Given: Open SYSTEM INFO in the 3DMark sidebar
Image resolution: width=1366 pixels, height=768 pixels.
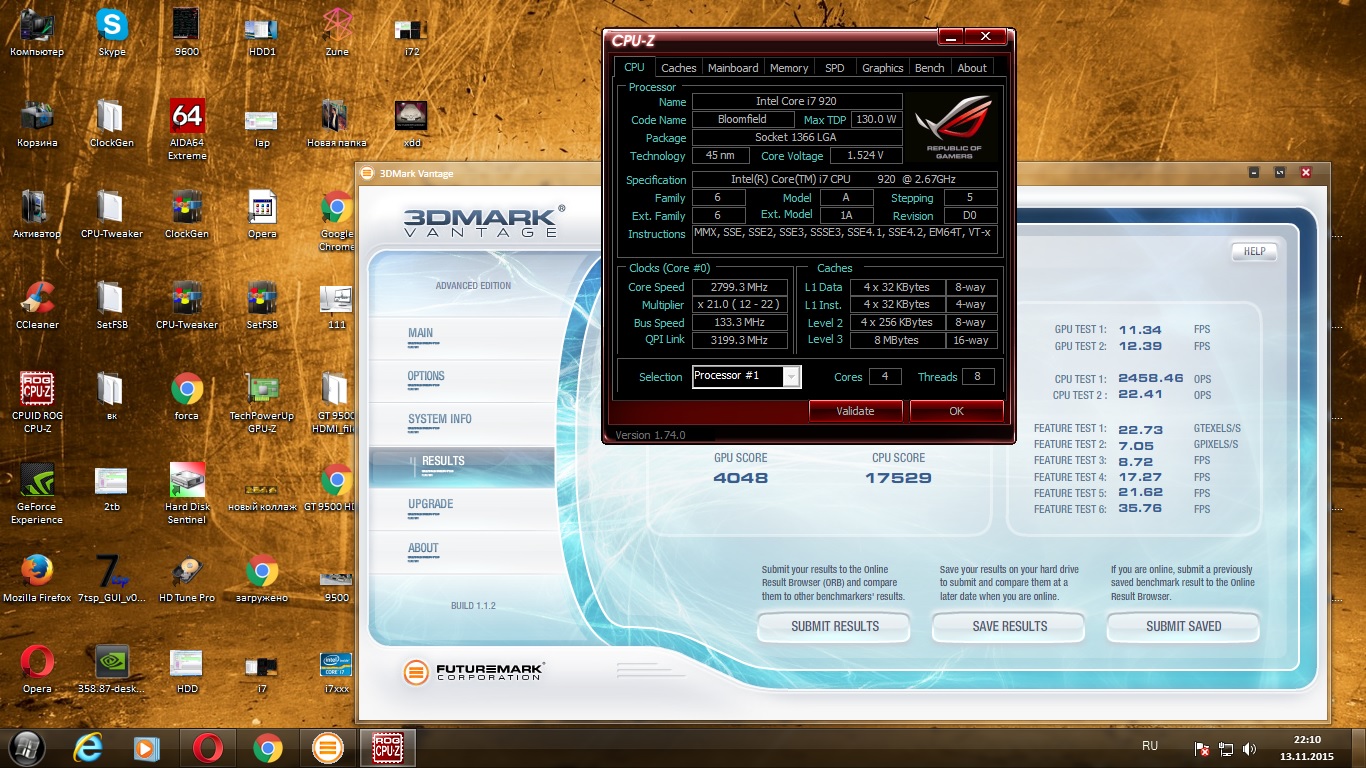Looking at the screenshot, I should pyautogui.click(x=439, y=419).
